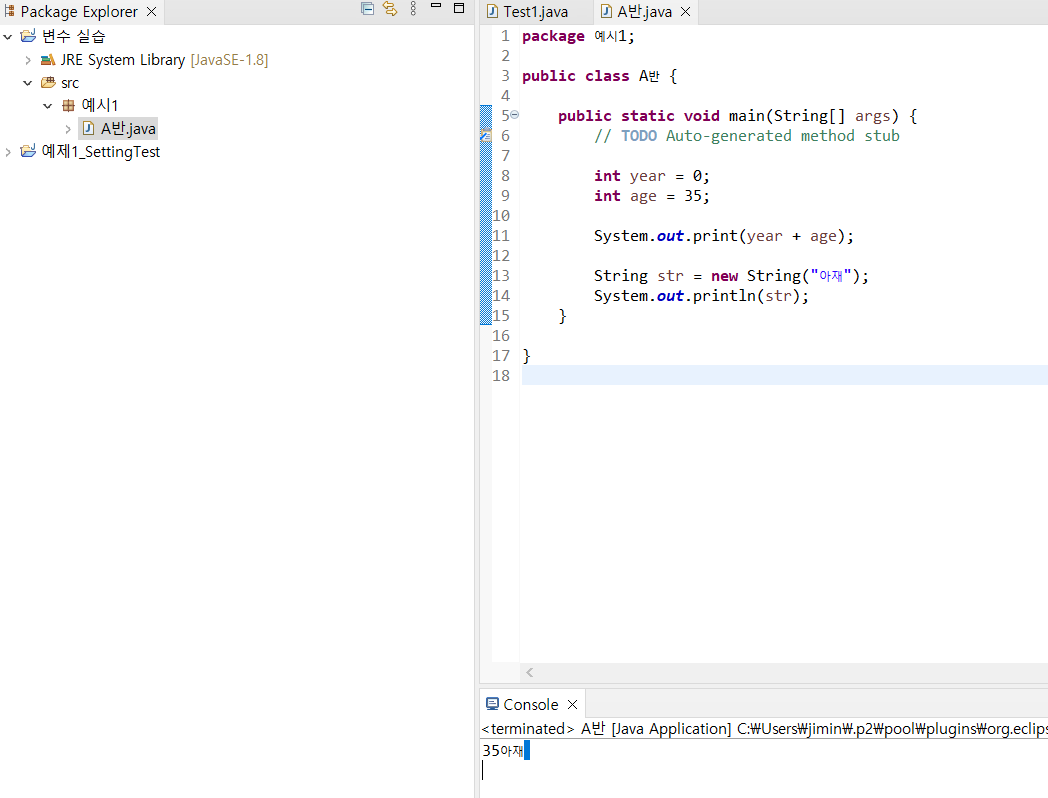
Task: Click the A반.java tab file icon
Action: click(x=606, y=11)
